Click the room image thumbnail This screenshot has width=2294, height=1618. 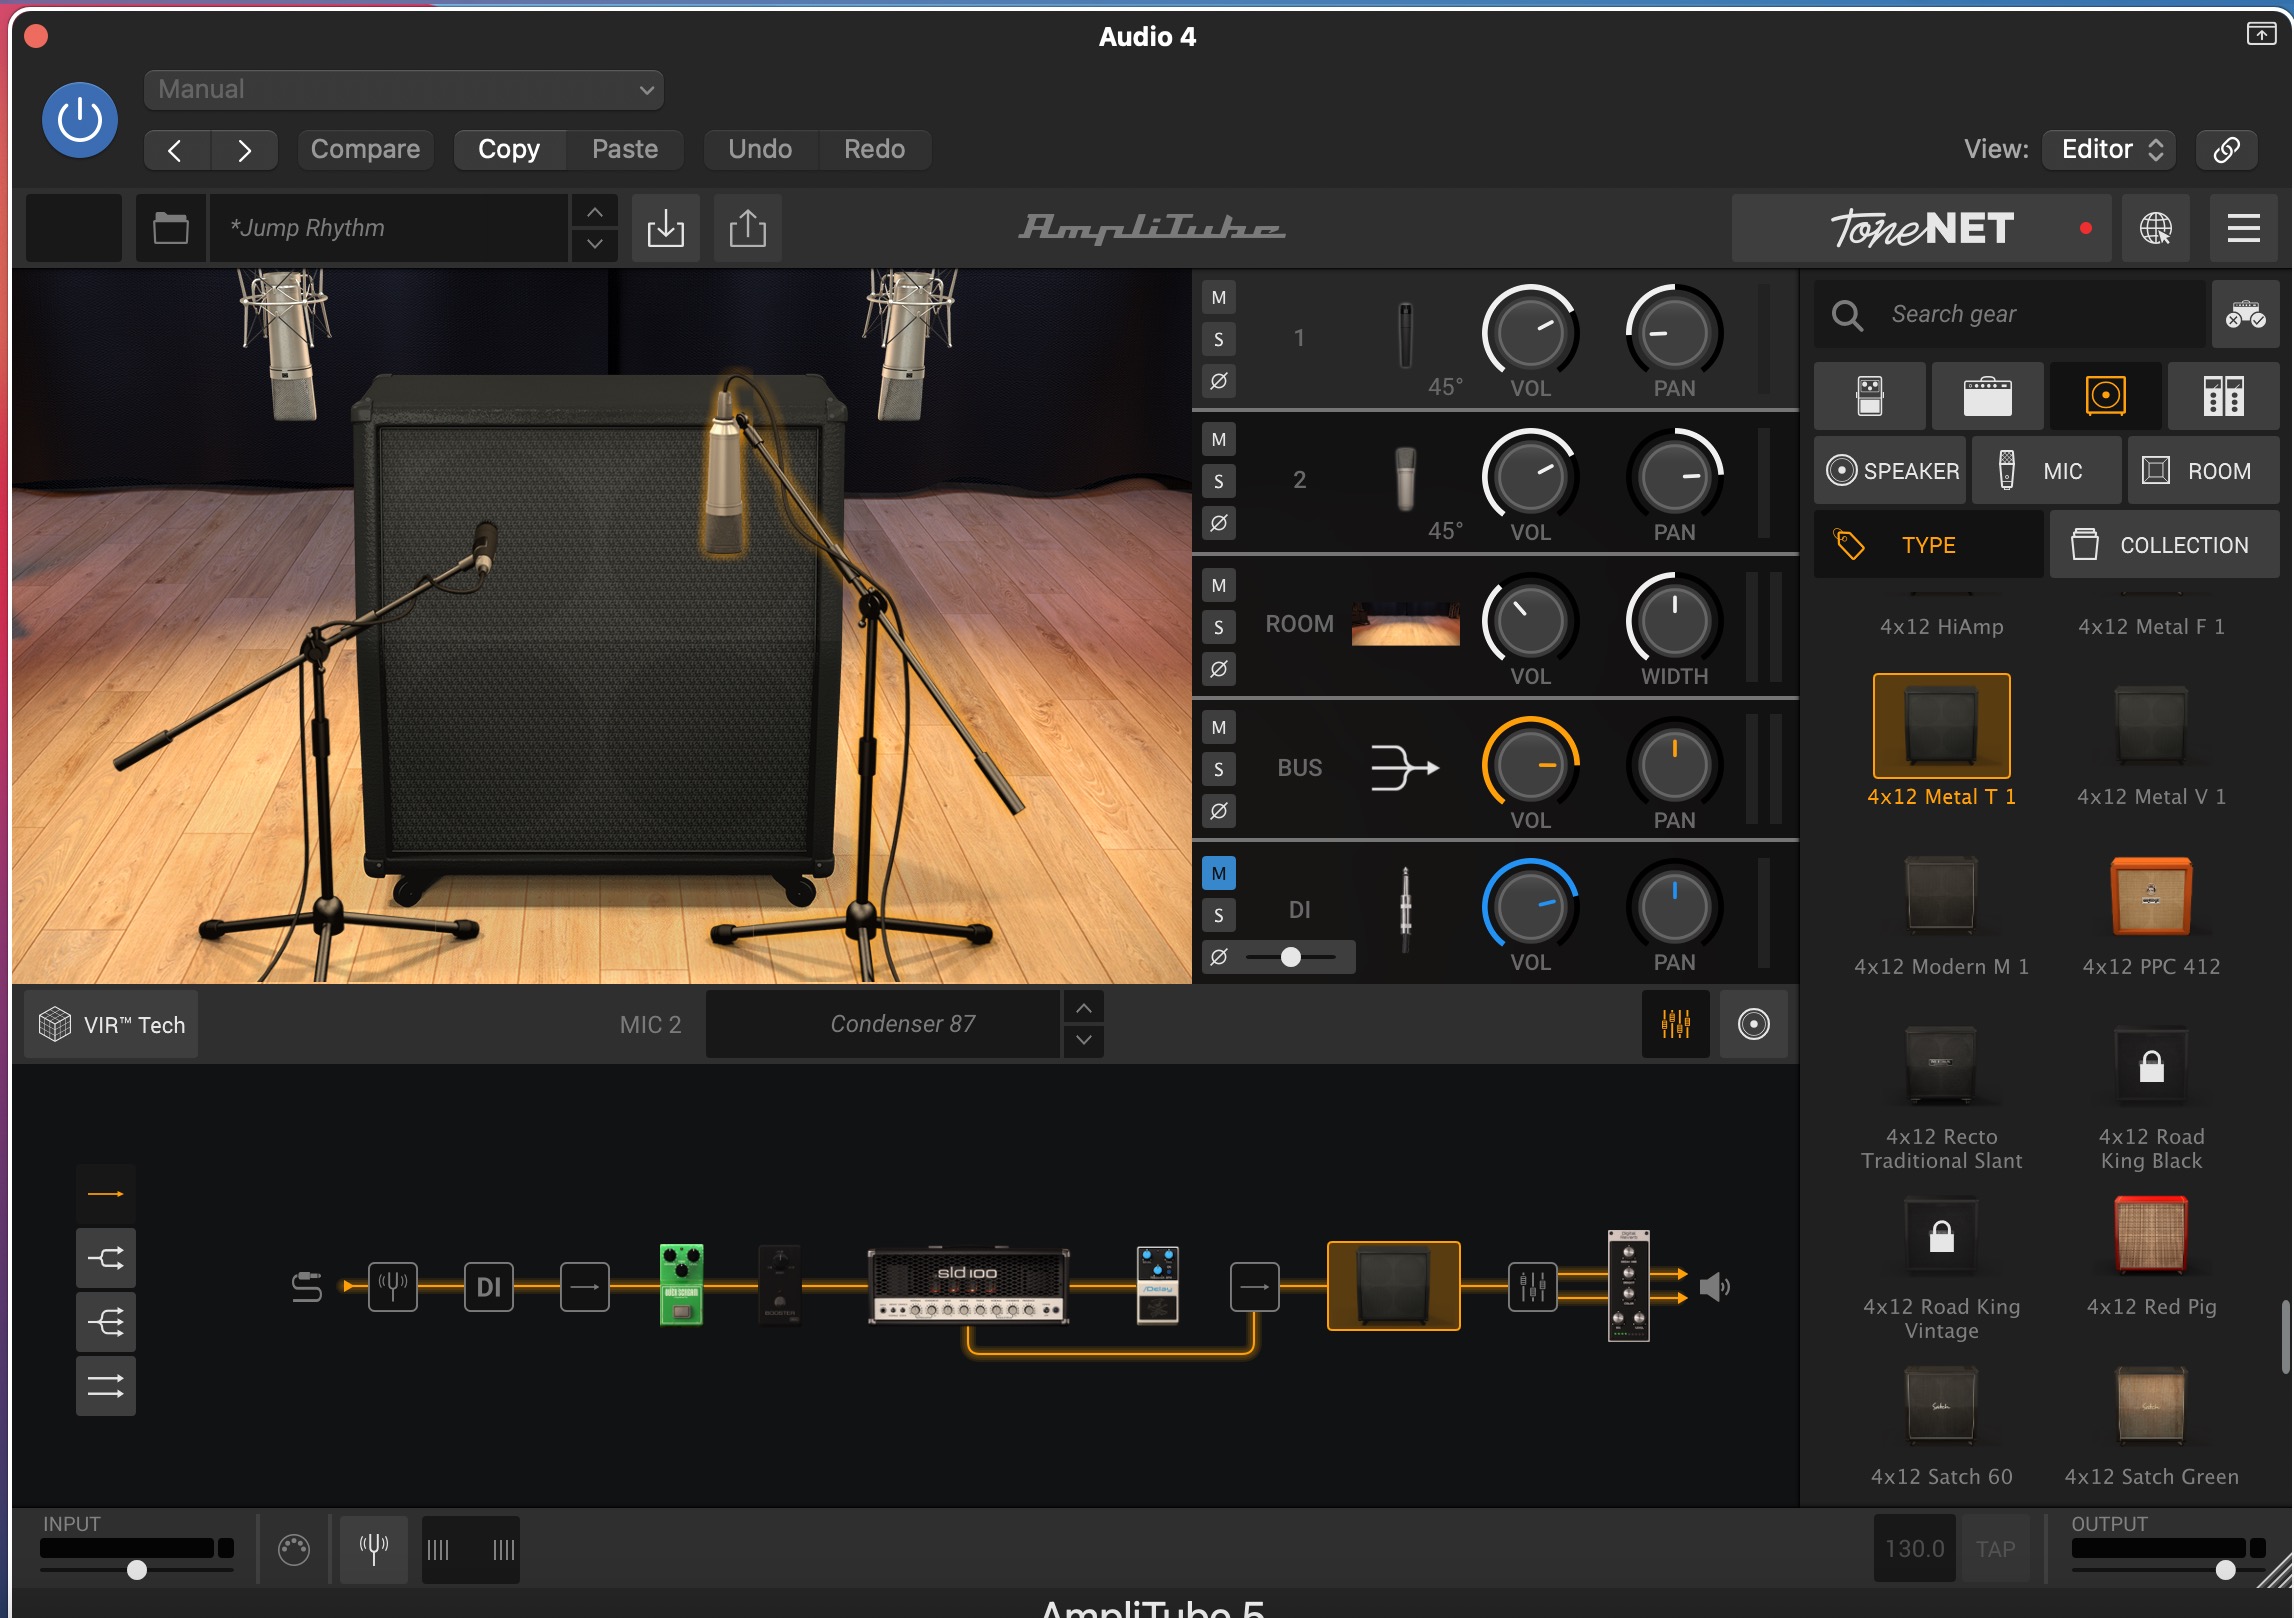1405,624
